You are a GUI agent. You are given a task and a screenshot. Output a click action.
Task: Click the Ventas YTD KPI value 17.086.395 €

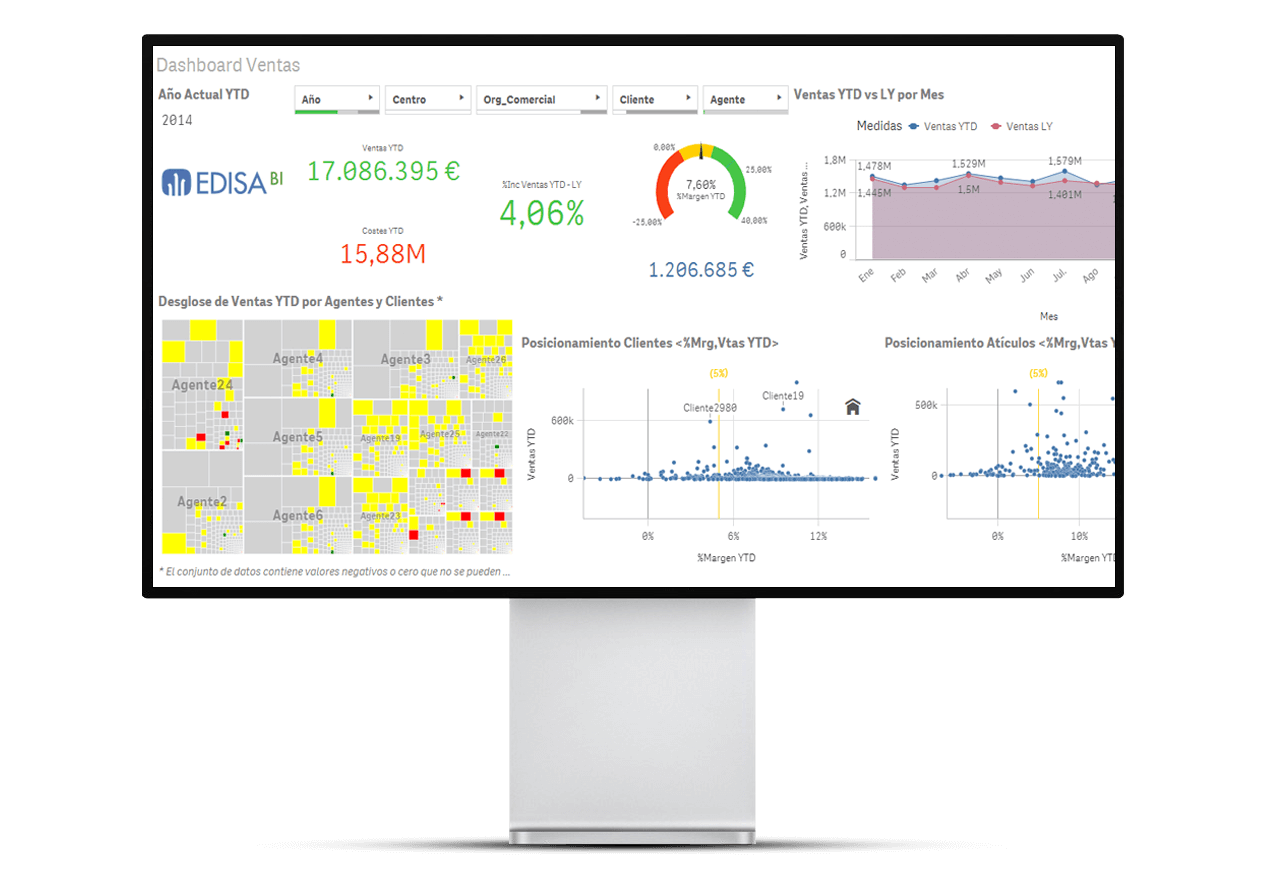[383, 171]
